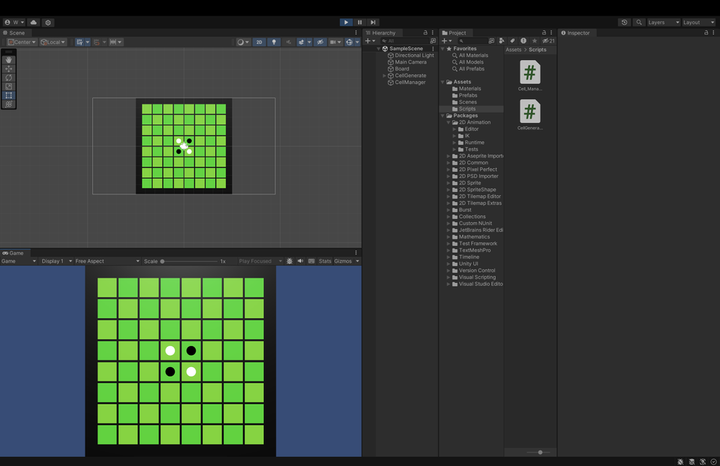Toggle Stats overlay in Game view

[325, 261]
